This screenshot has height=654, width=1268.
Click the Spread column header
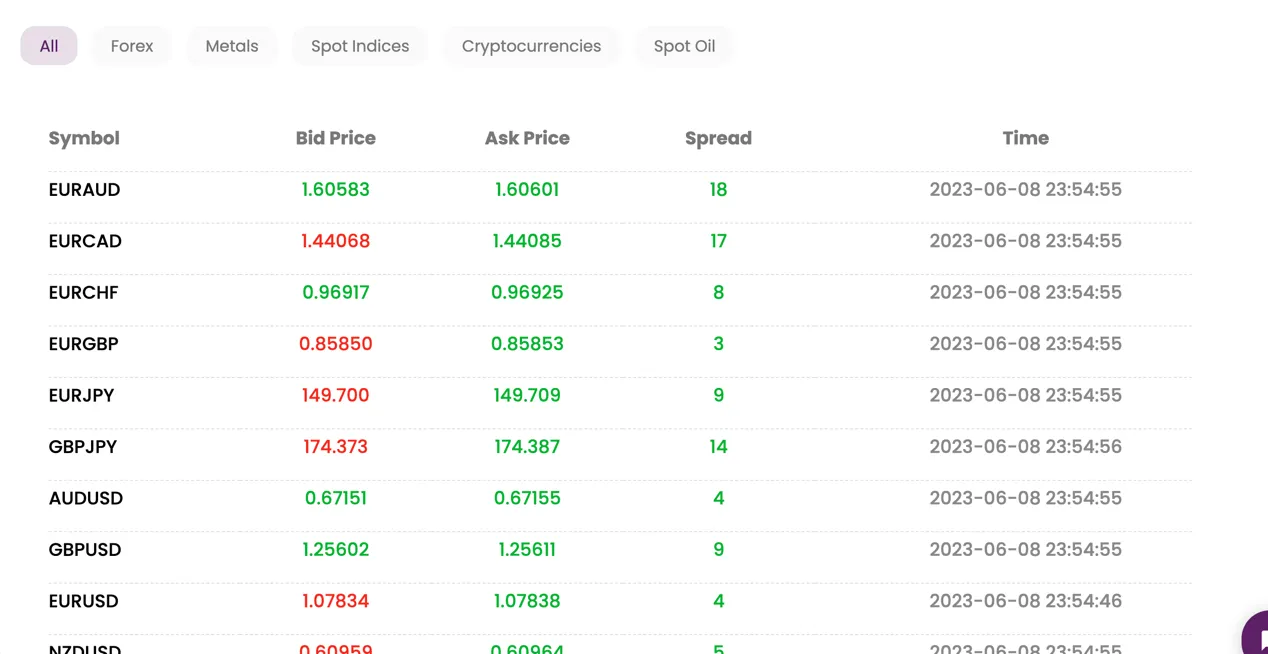click(x=718, y=138)
